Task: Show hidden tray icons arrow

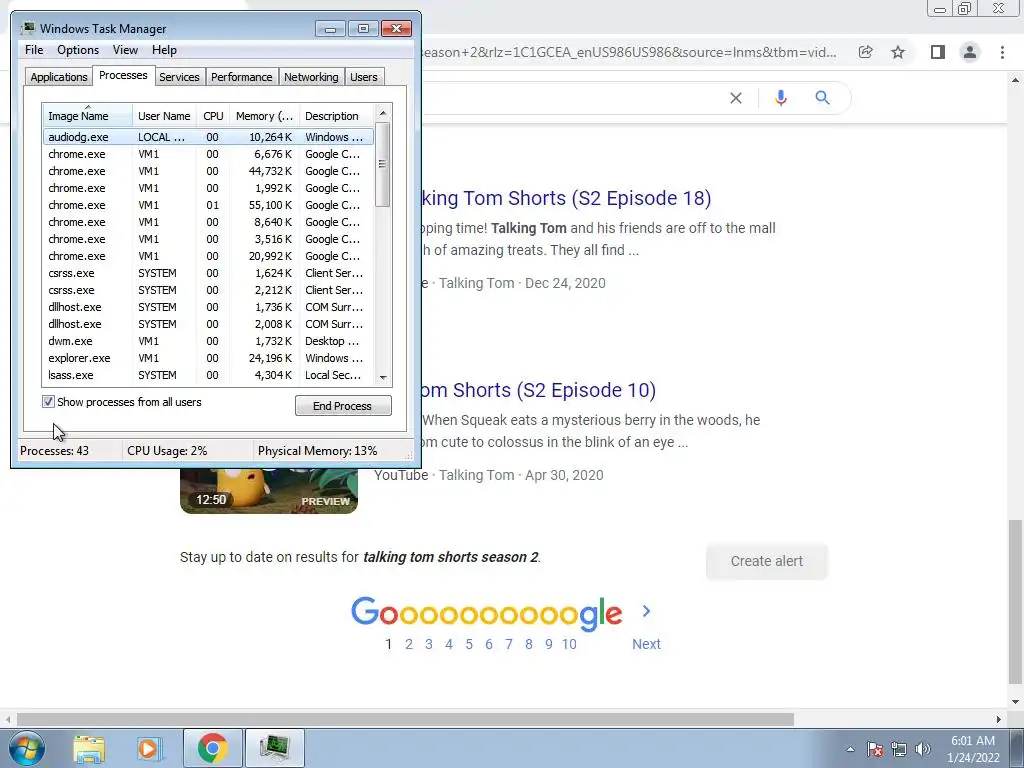Action: [x=850, y=749]
